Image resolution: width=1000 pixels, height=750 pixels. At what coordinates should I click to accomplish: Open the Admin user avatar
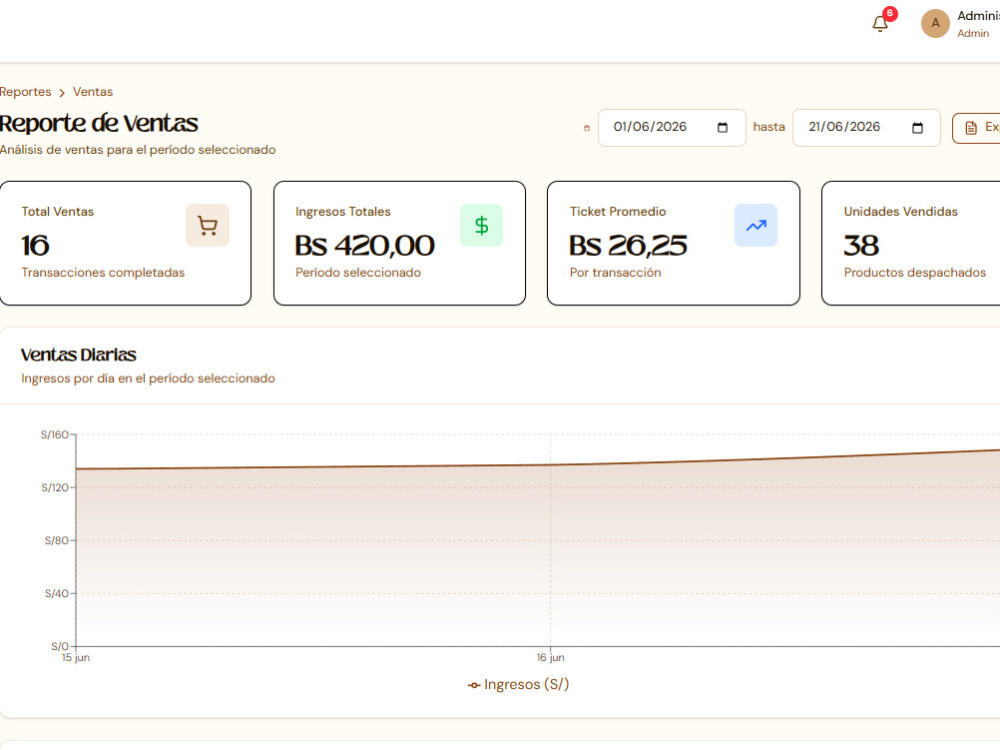tap(935, 24)
